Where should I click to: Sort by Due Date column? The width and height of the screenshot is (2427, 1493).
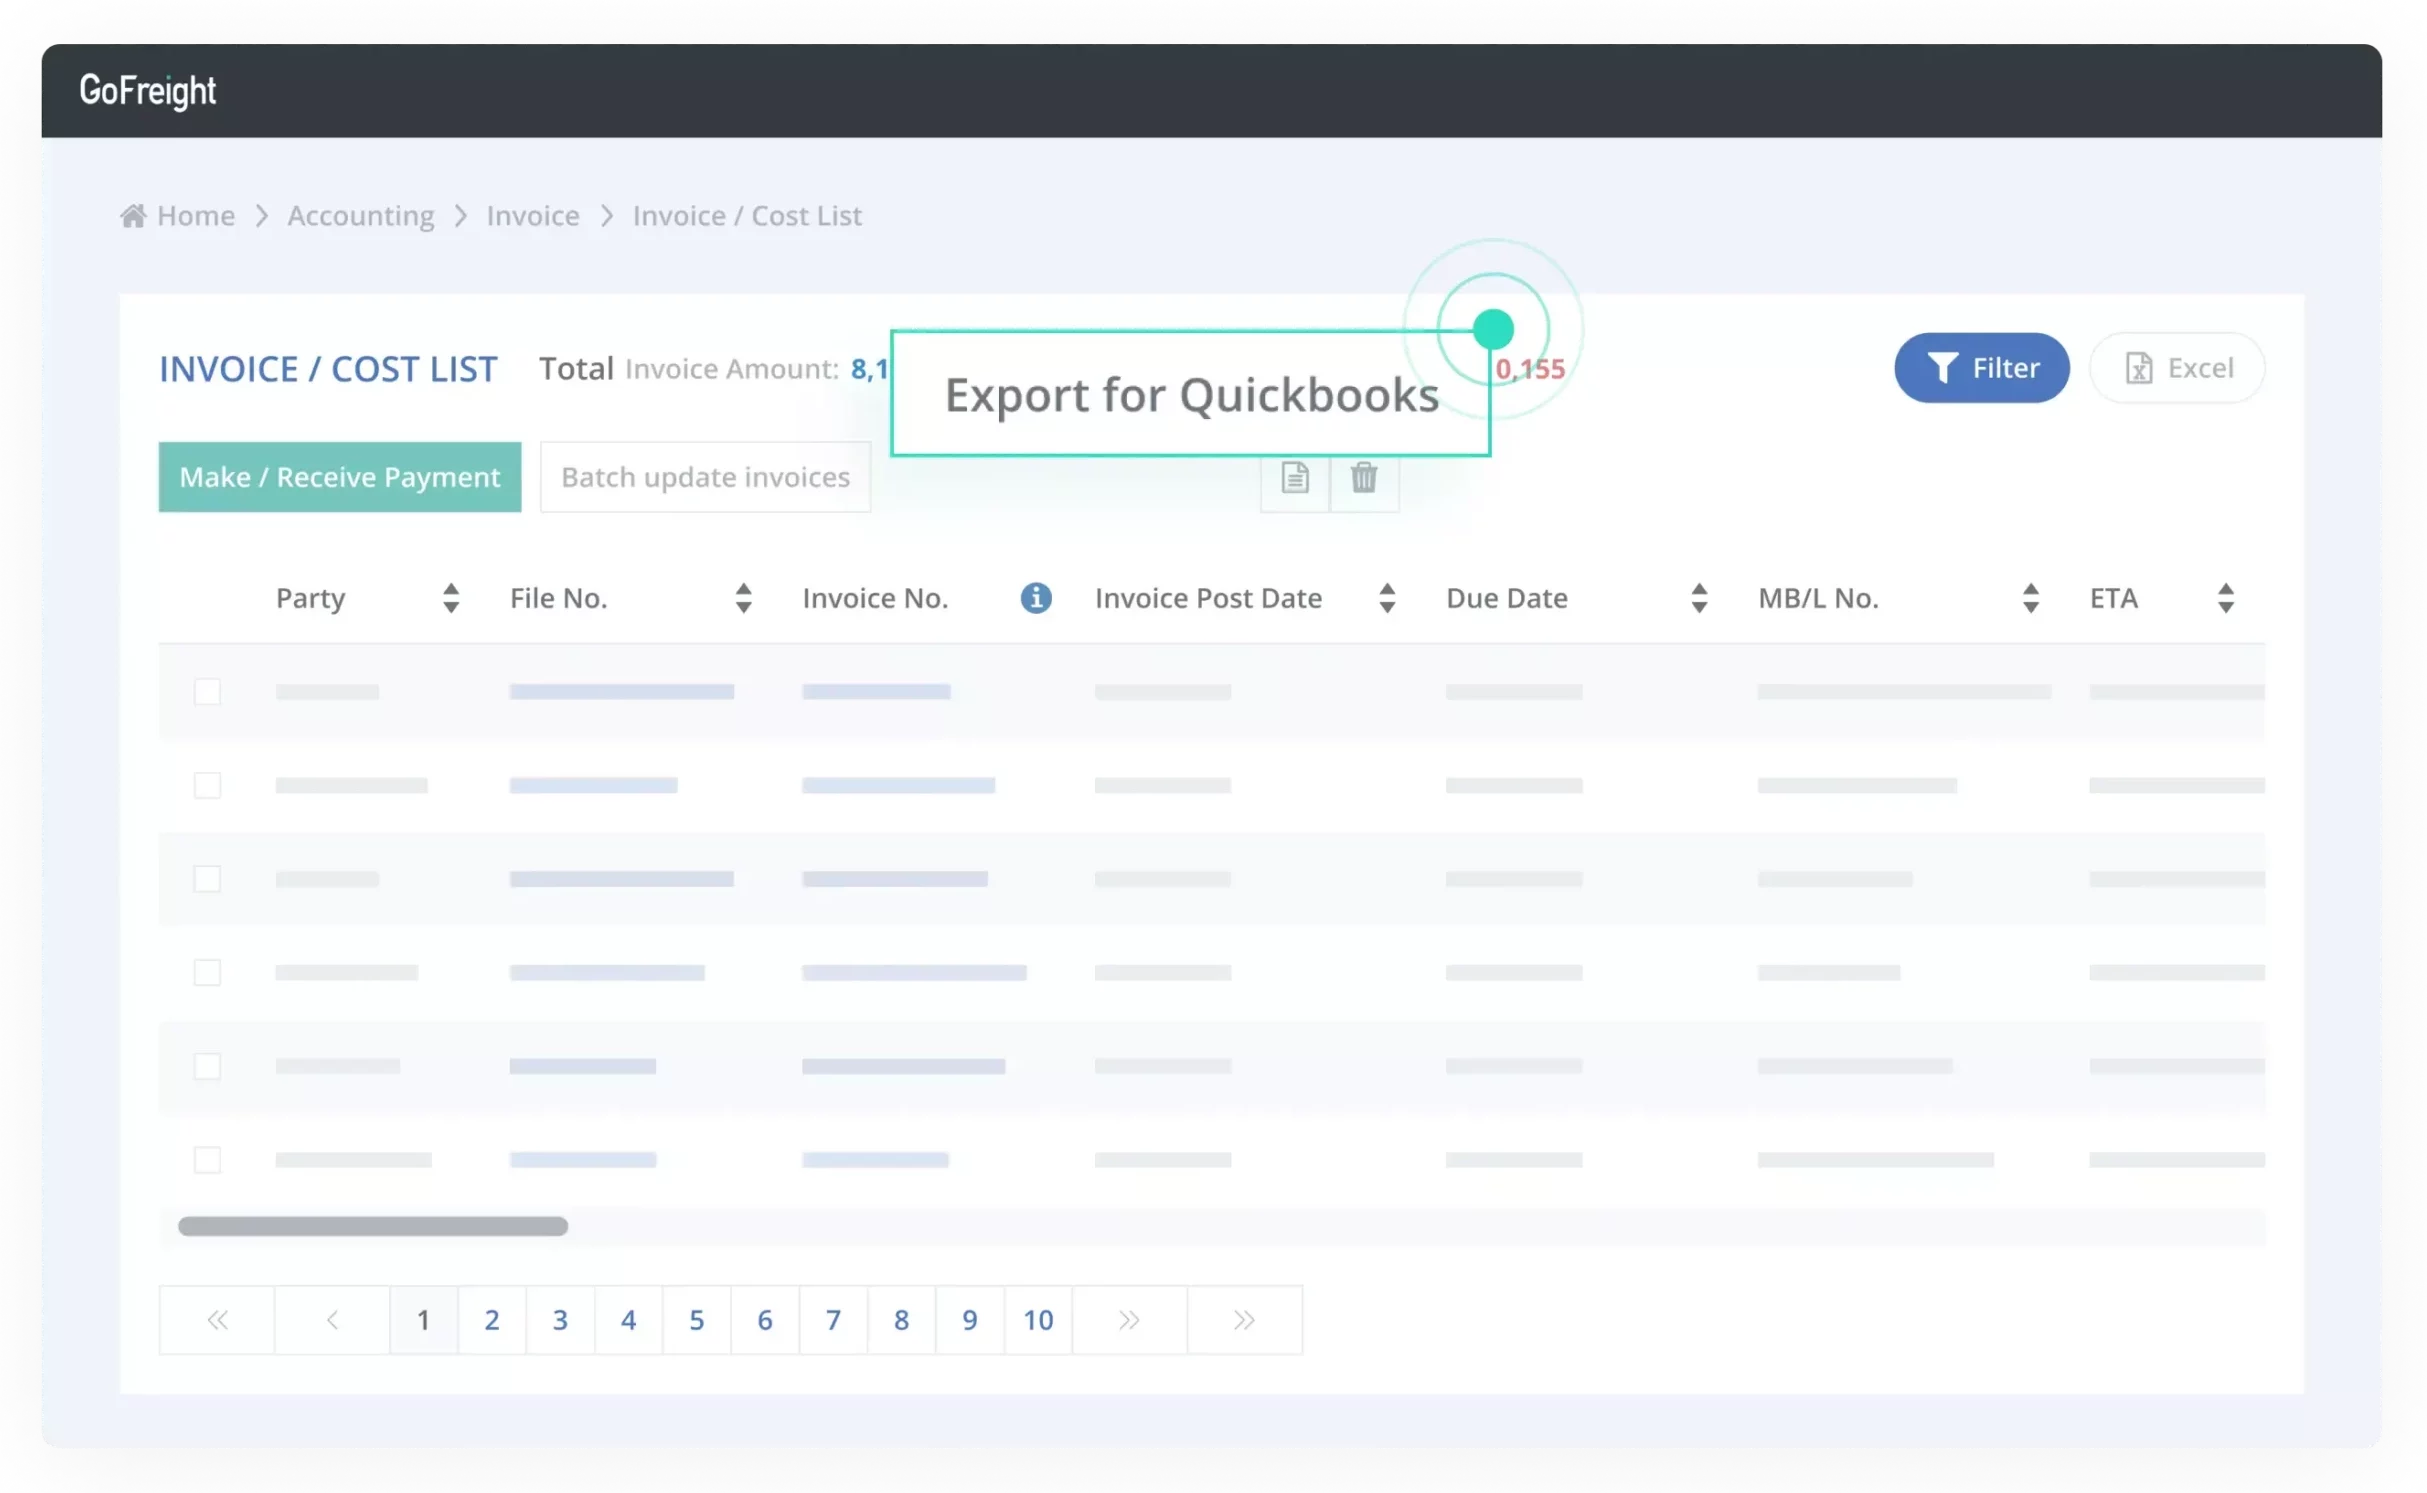point(1699,598)
